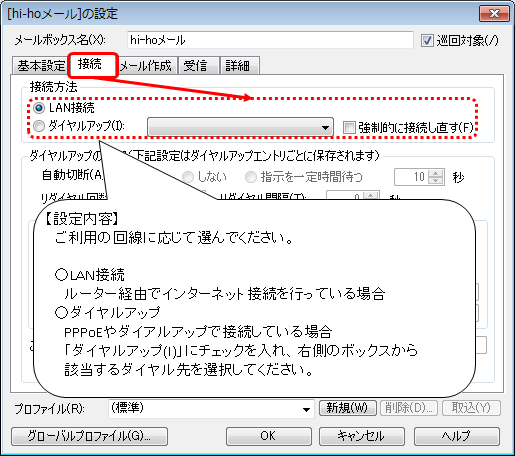Screen dimensions: 515x456
Task: Select the ダイヤルアップ radio button
Action: point(39,126)
